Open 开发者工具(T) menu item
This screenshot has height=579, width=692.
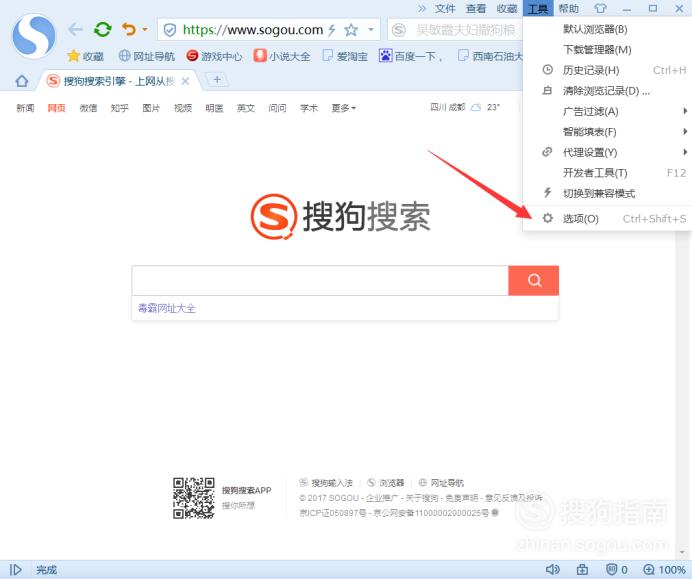pyautogui.click(x=607, y=173)
